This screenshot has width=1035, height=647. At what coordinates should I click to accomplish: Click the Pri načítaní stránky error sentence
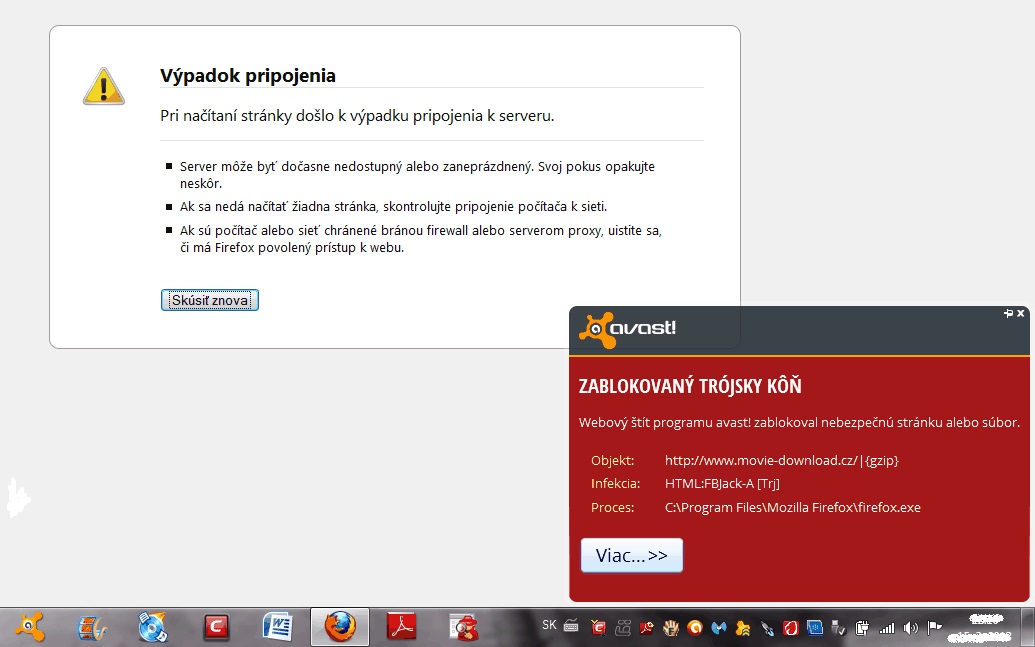pos(357,116)
